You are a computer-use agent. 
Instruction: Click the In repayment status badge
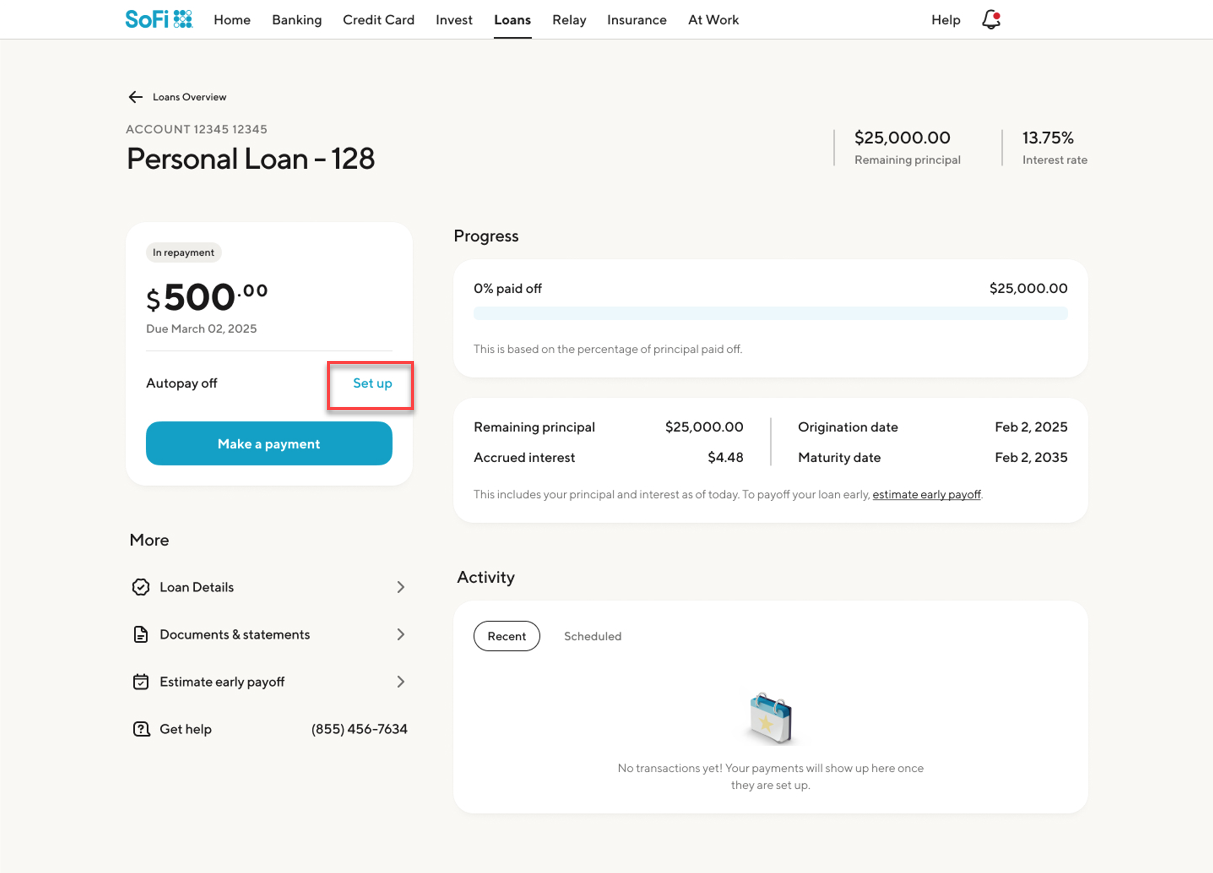click(184, 252)
